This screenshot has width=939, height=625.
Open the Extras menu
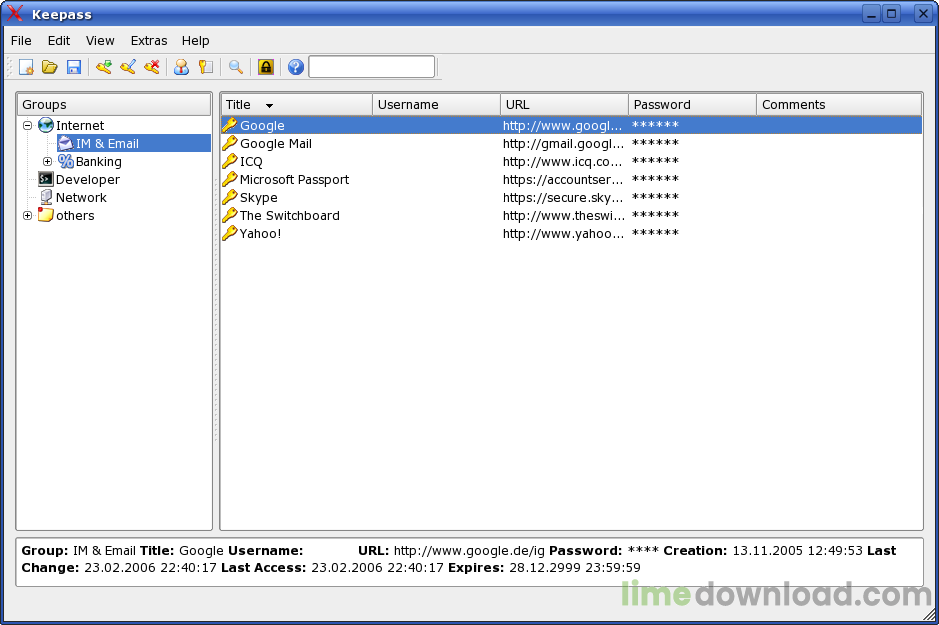click(149, 41)
